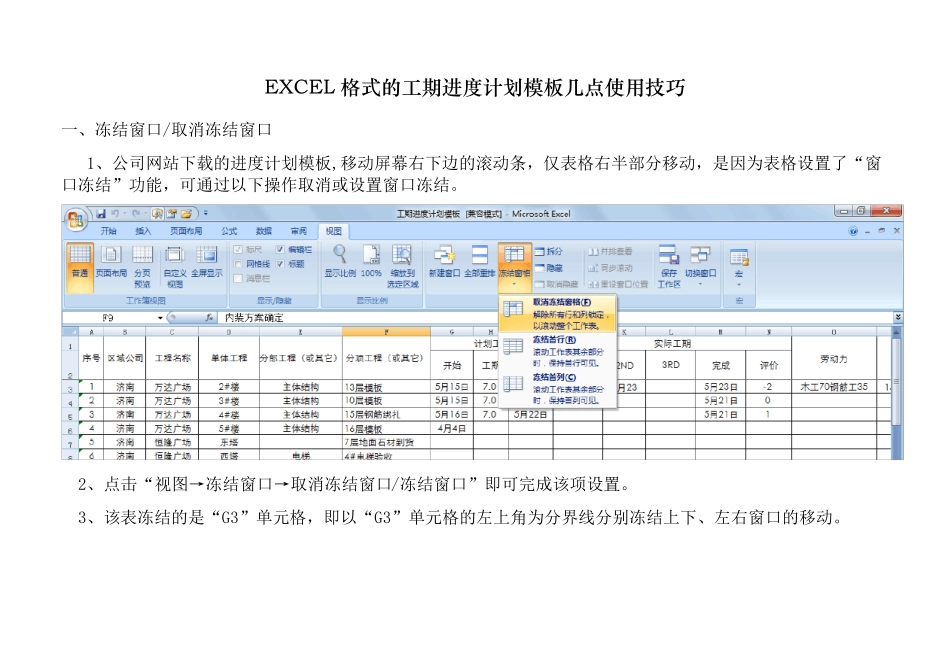Click the 拆分 split command

(548, 251)
